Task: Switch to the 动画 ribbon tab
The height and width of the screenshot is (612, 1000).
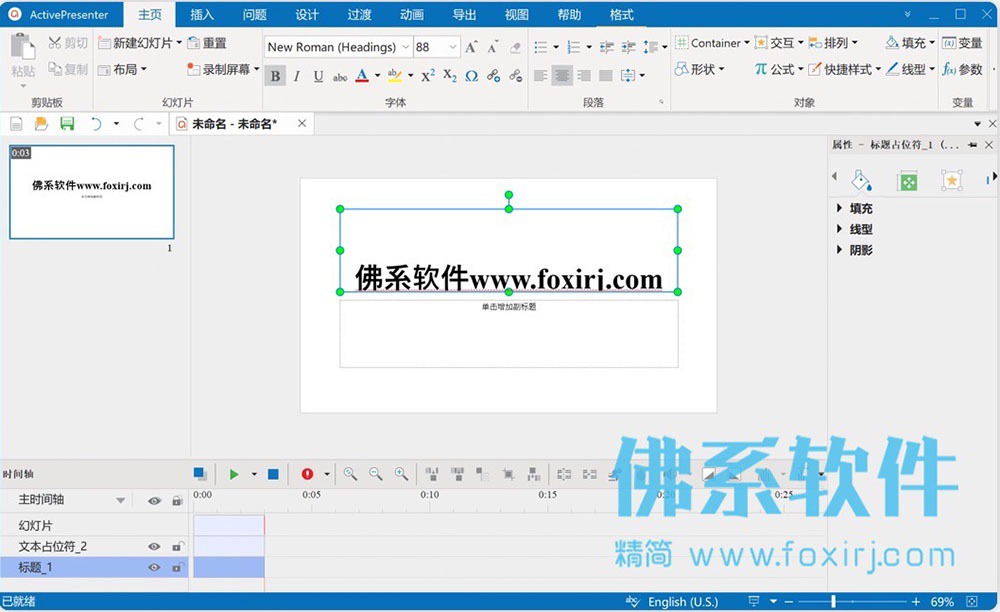Action: (x=411, y=15)
